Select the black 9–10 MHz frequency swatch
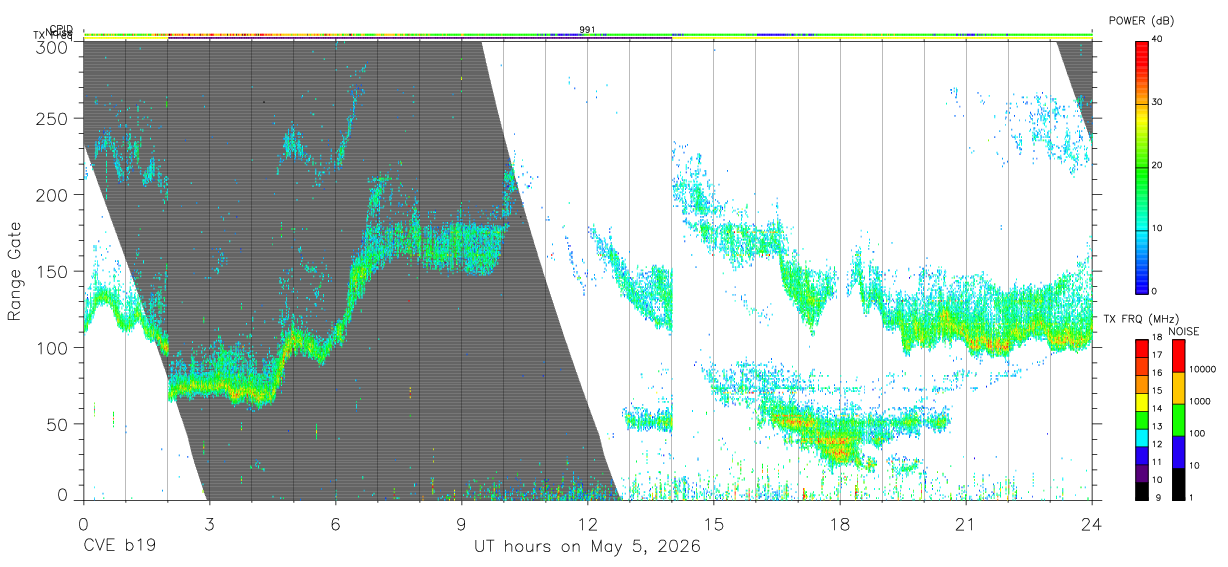Image resolution: width=1228 pixels, height=567 pixels. [x=1142, y=492]
